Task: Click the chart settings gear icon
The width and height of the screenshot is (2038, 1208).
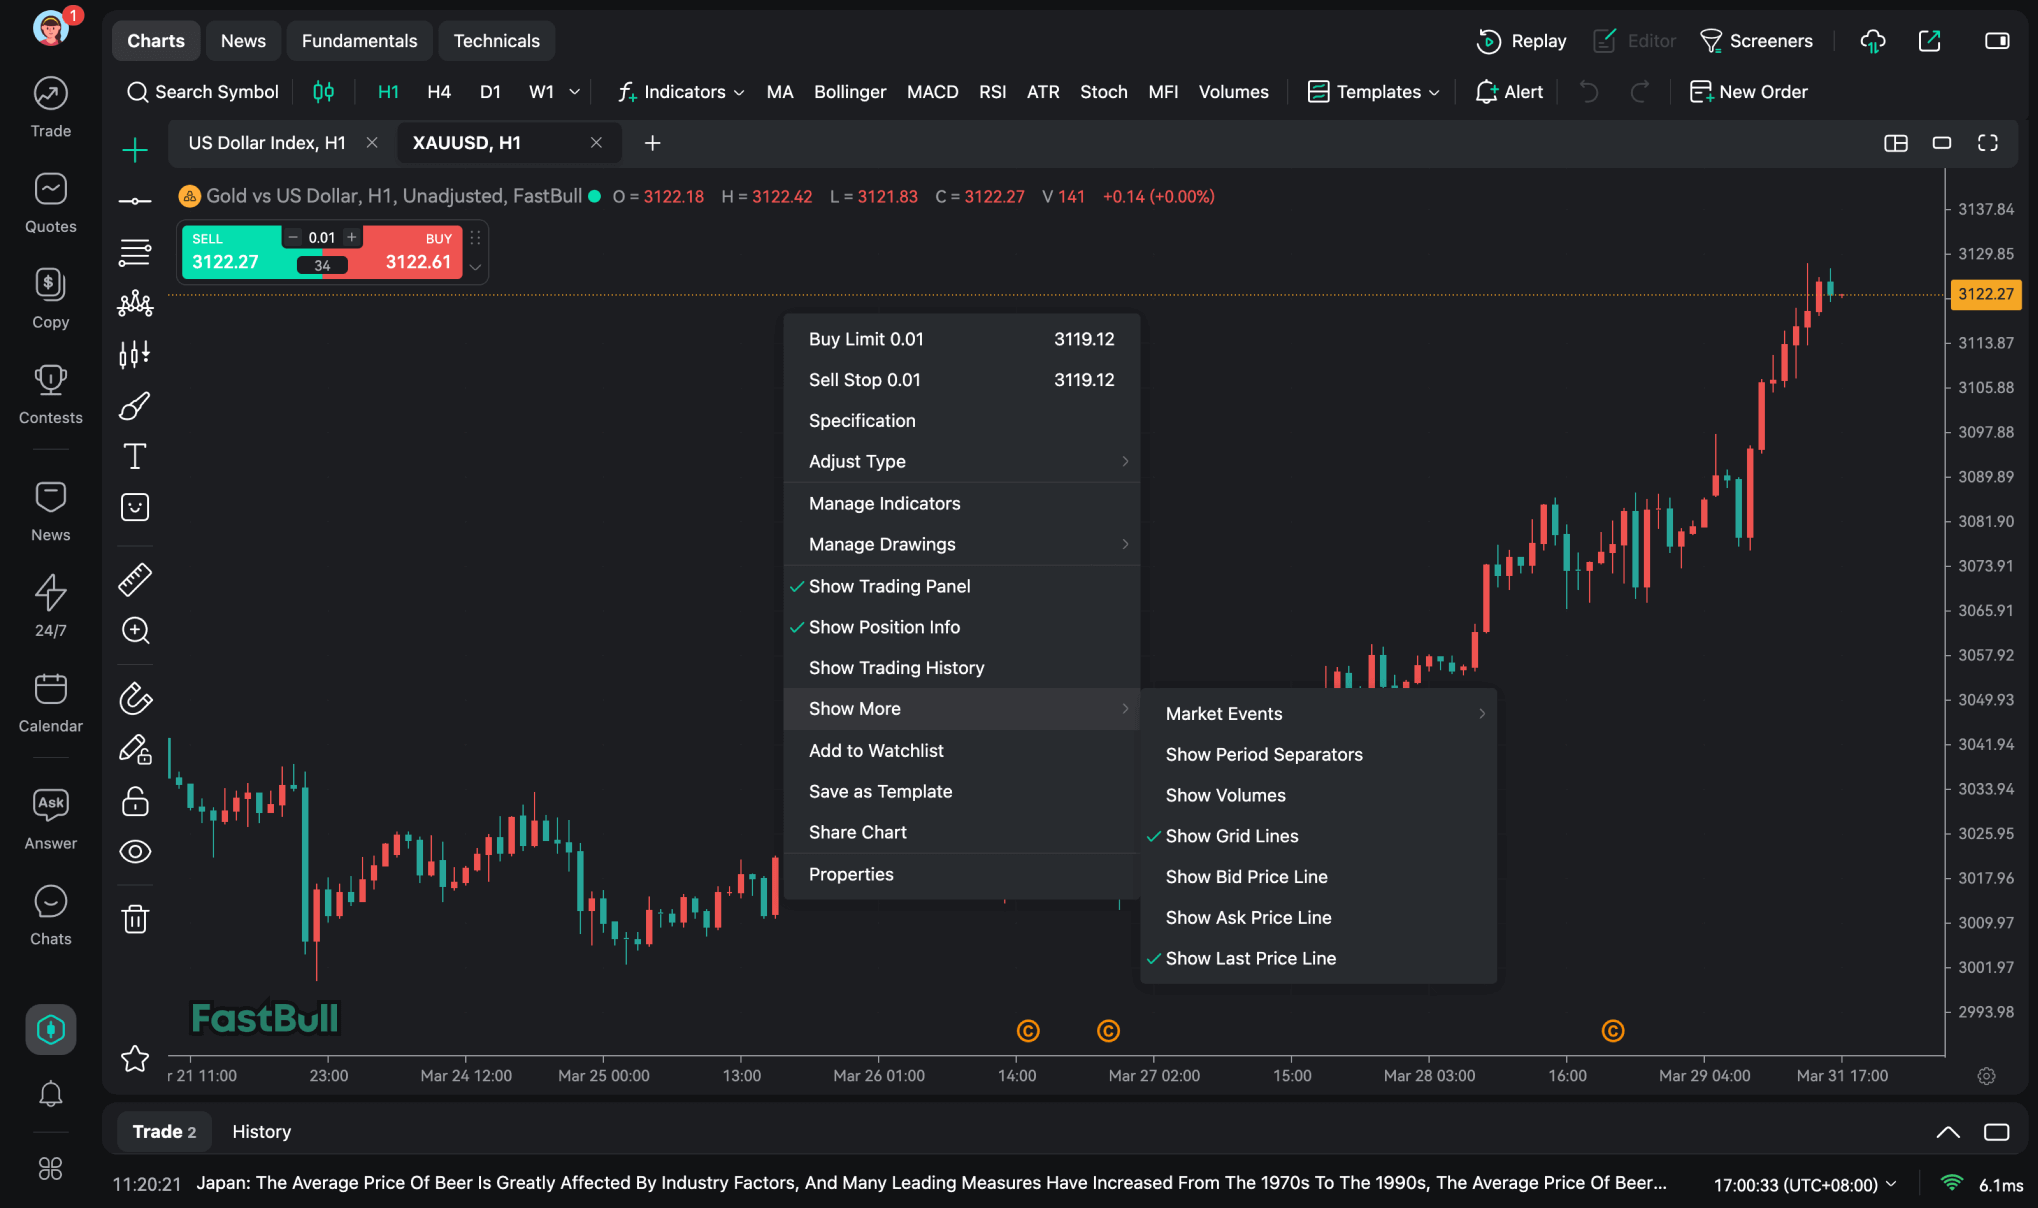Action: [x=1986, y=1076]
